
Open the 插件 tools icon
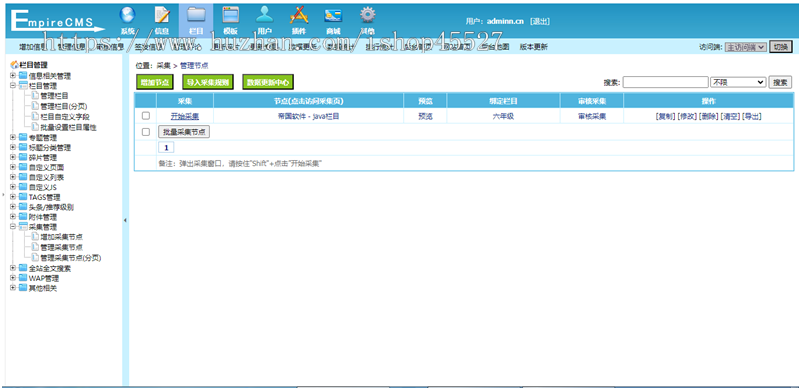click(x=299, y=15)
